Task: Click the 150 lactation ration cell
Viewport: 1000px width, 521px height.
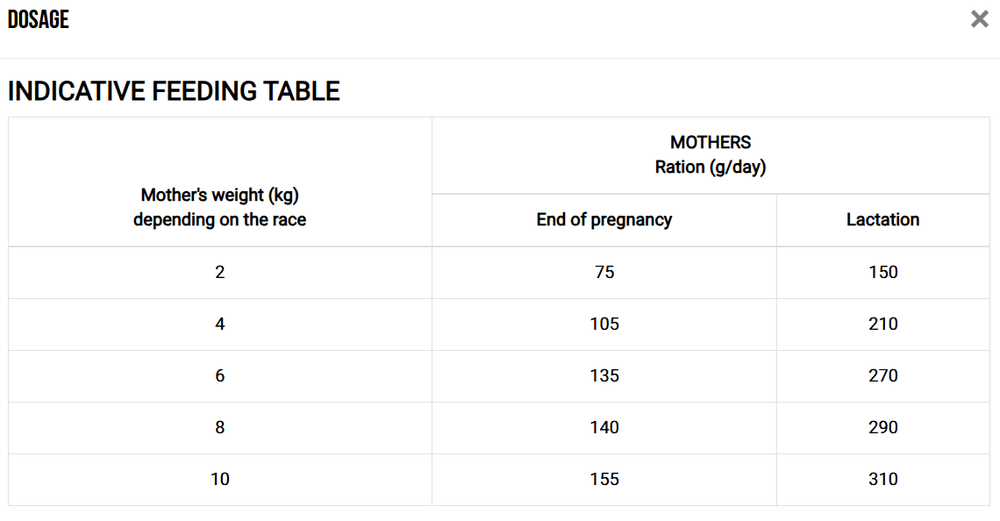Action: [883, 272]
